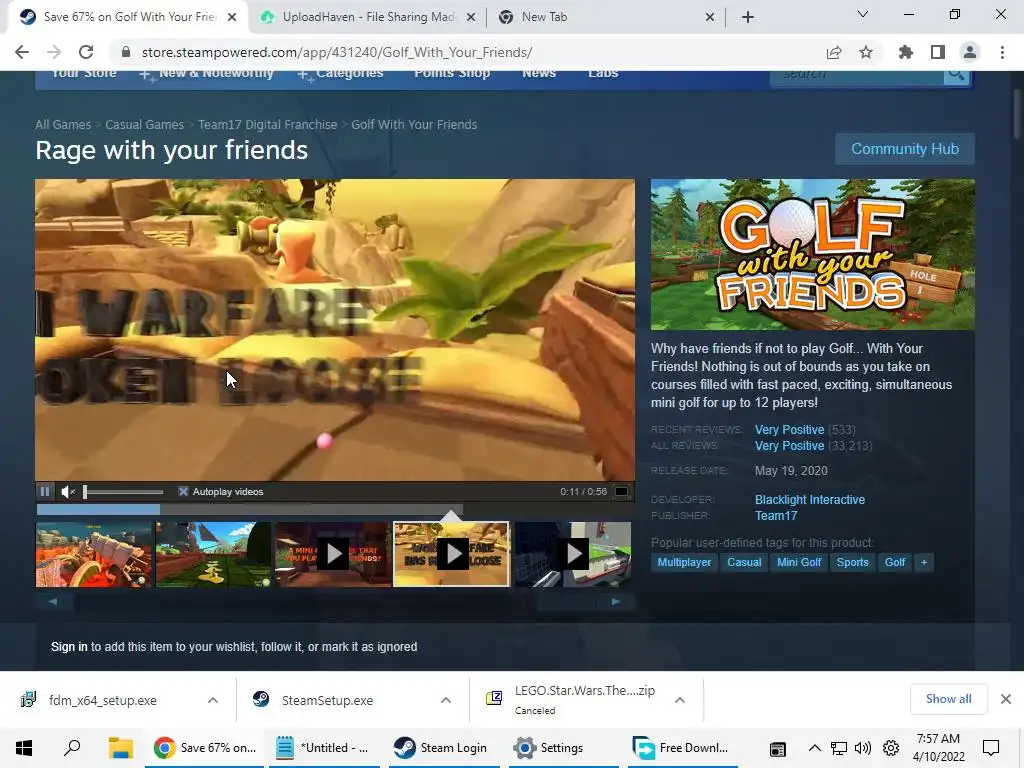Open Steam Login from taskbar
The width and height of the screenshot is (1024, 768).
(x=442, y=748)
